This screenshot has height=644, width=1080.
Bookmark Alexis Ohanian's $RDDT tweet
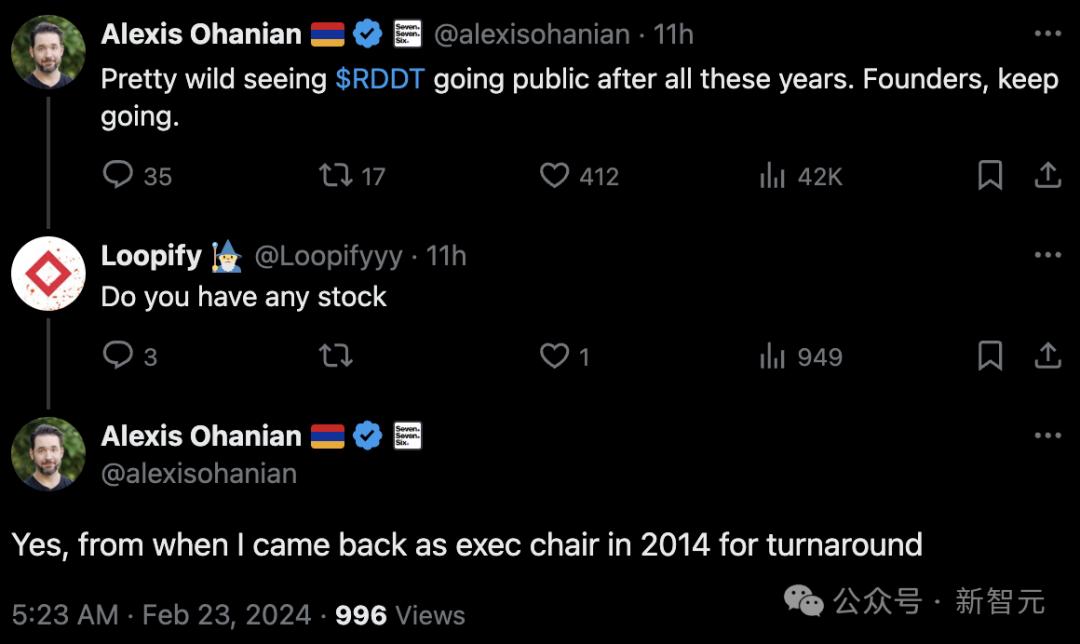click(x=990, y=176)
